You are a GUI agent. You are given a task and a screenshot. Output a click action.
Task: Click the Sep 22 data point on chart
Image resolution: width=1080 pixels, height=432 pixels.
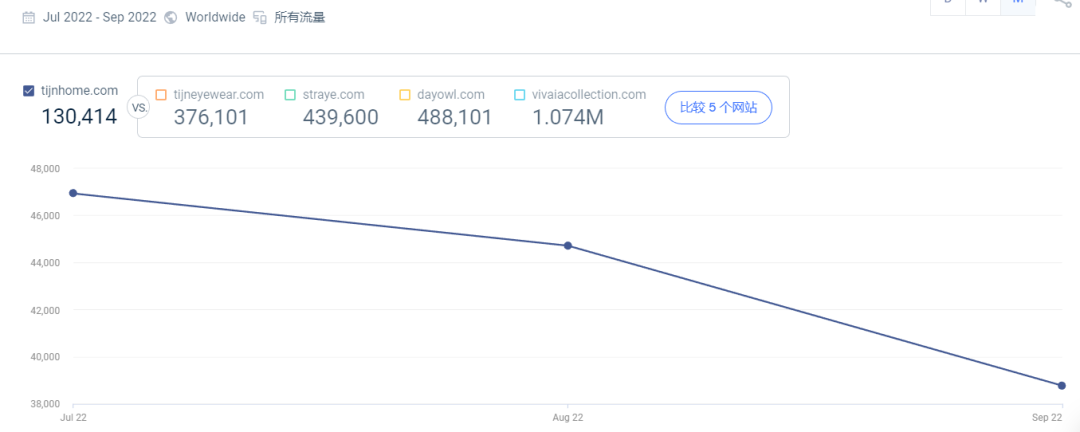click(x=1062, y=385)
